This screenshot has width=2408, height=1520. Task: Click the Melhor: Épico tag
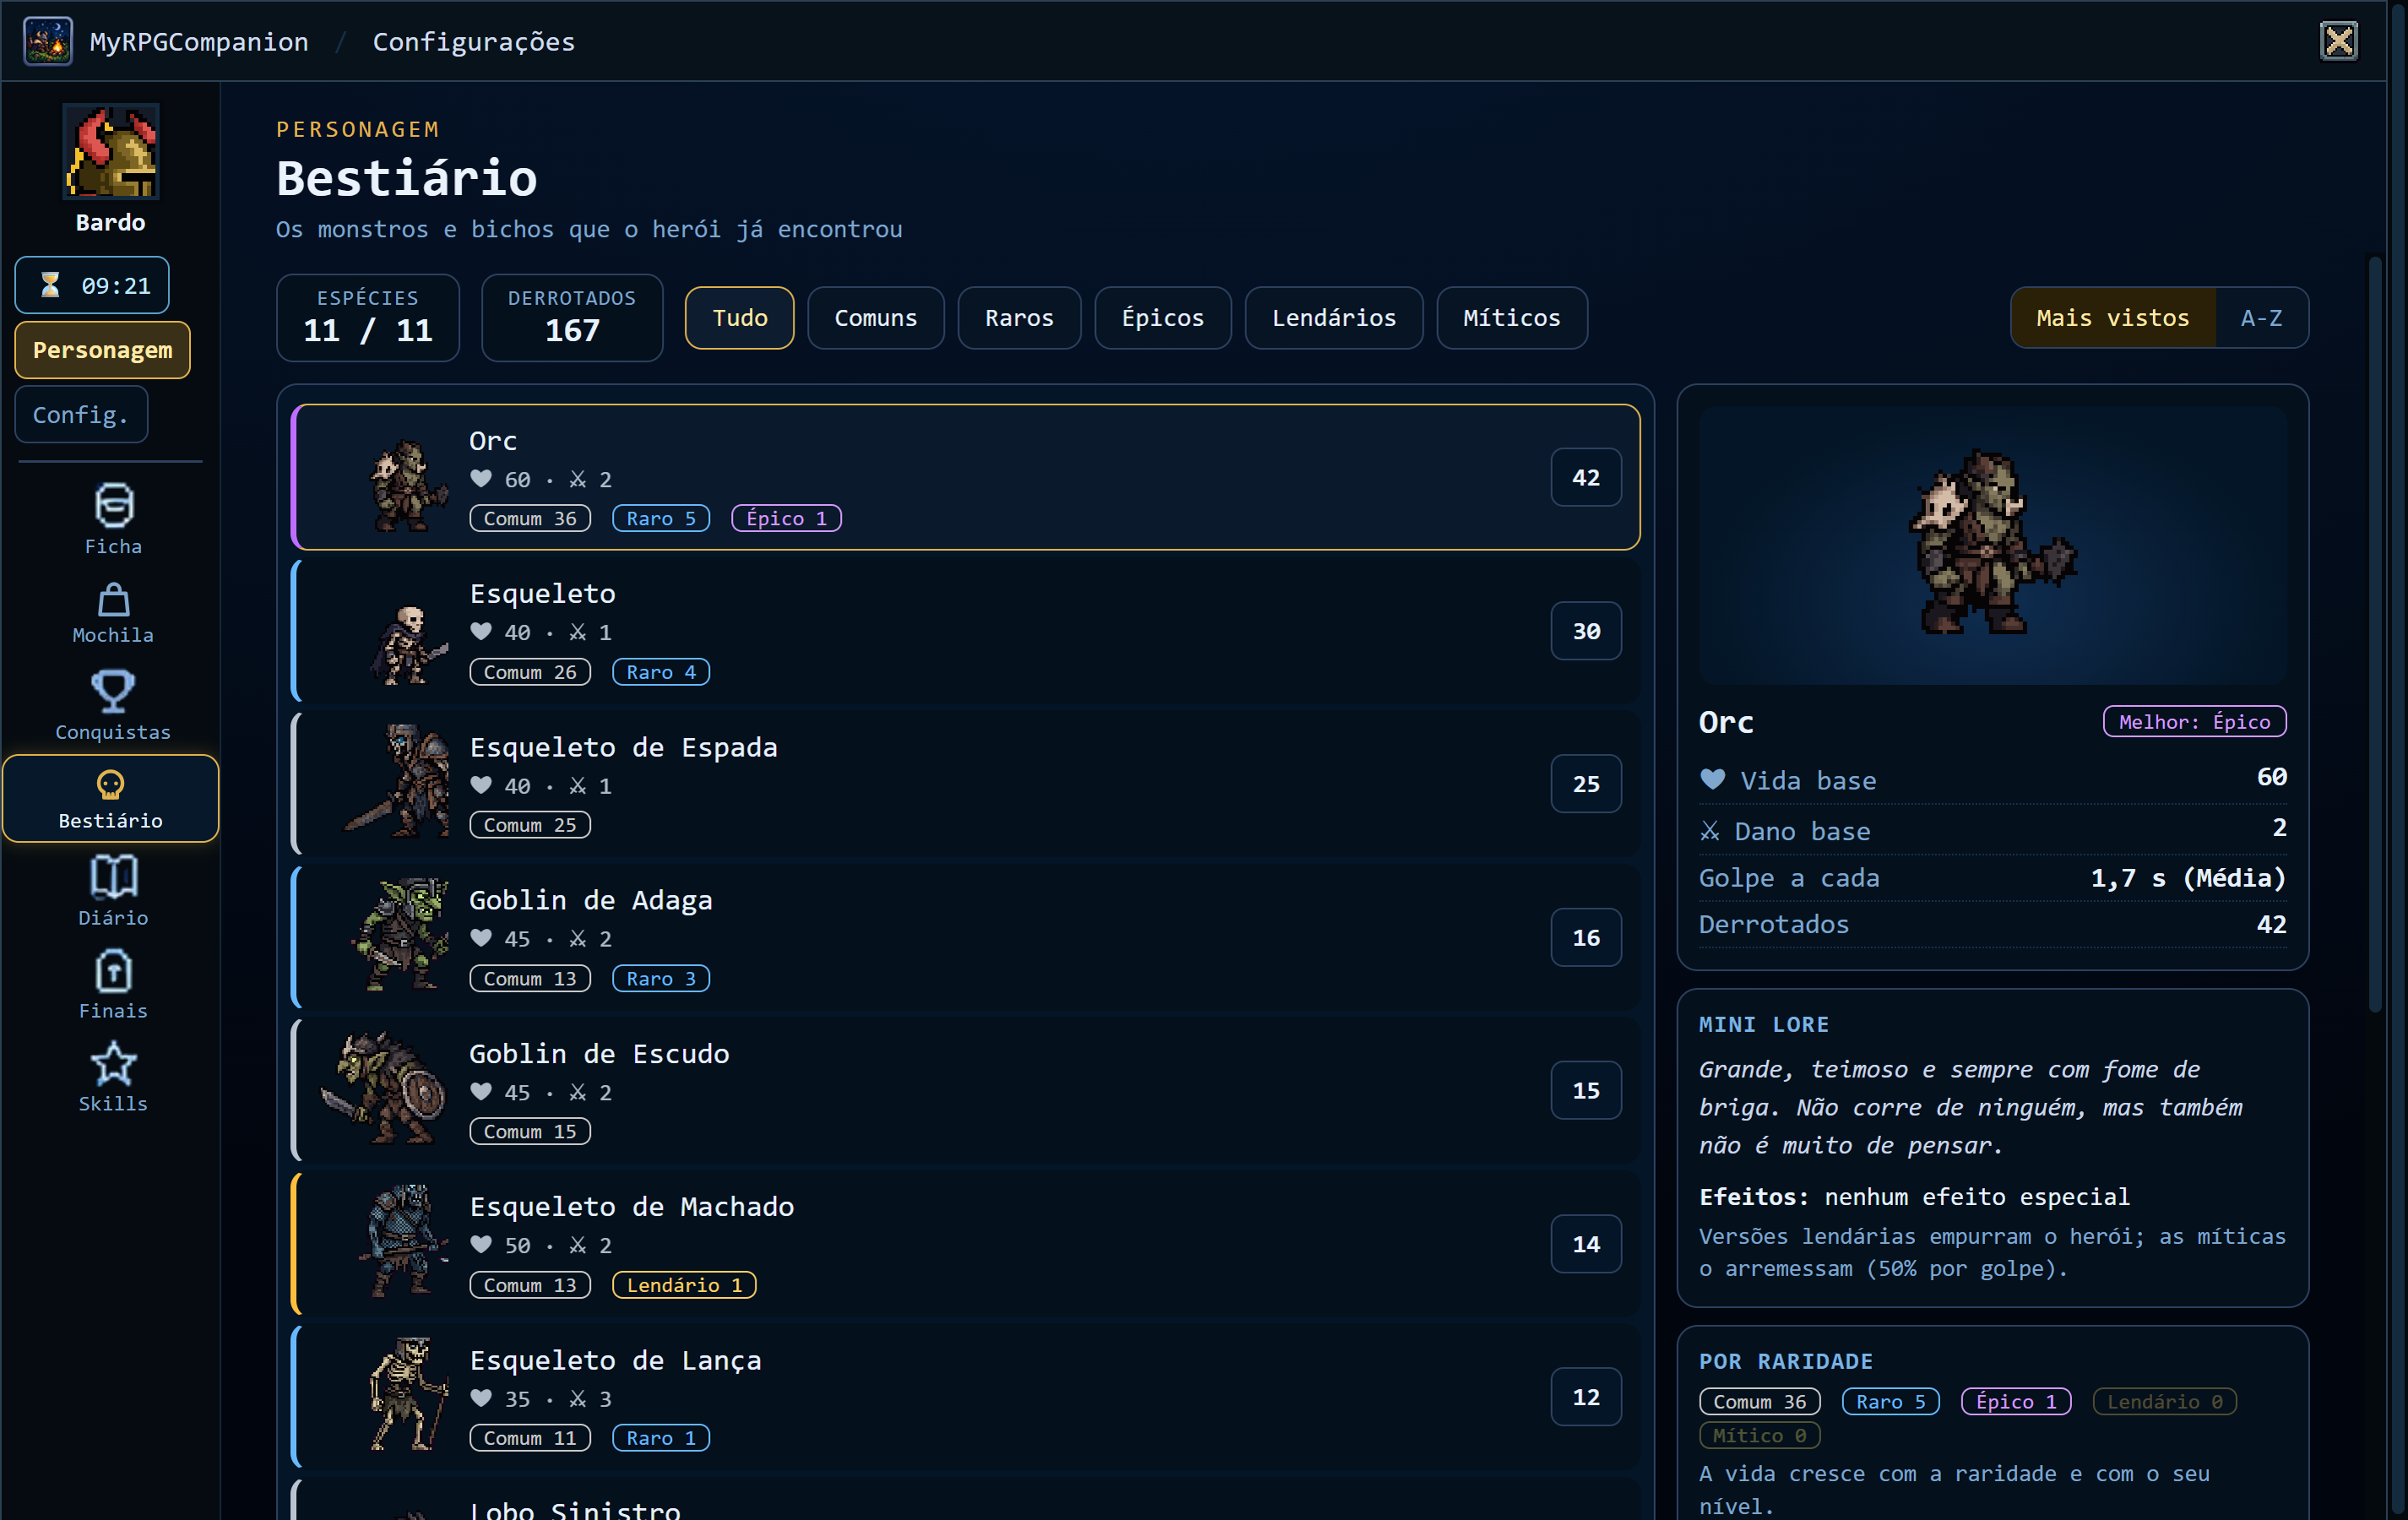[2195, 722]
